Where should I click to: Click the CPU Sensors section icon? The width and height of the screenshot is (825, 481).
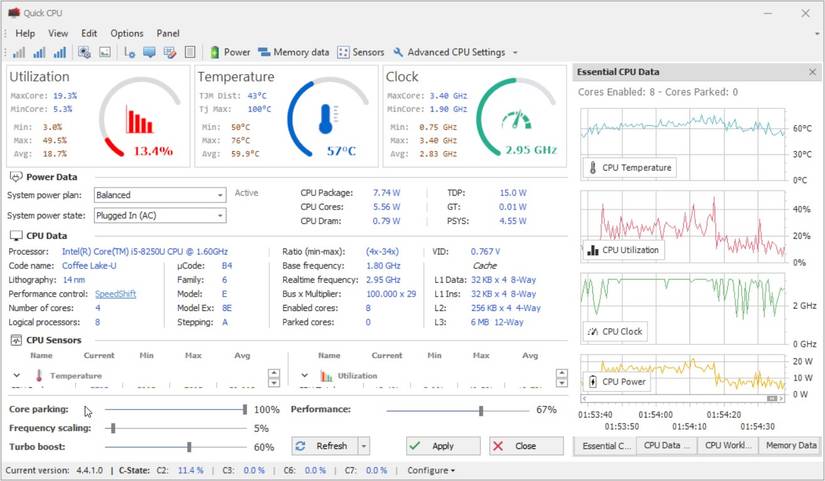[16, 340]
